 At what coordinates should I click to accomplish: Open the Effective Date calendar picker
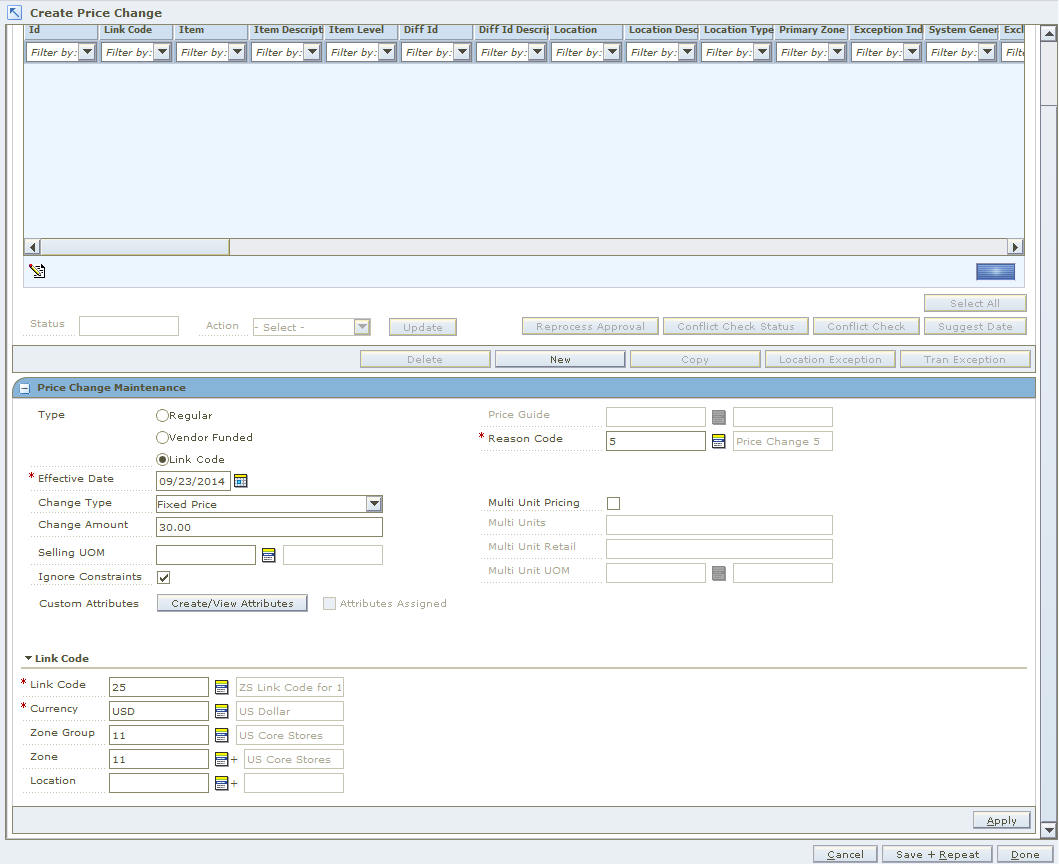pos(240,481)
